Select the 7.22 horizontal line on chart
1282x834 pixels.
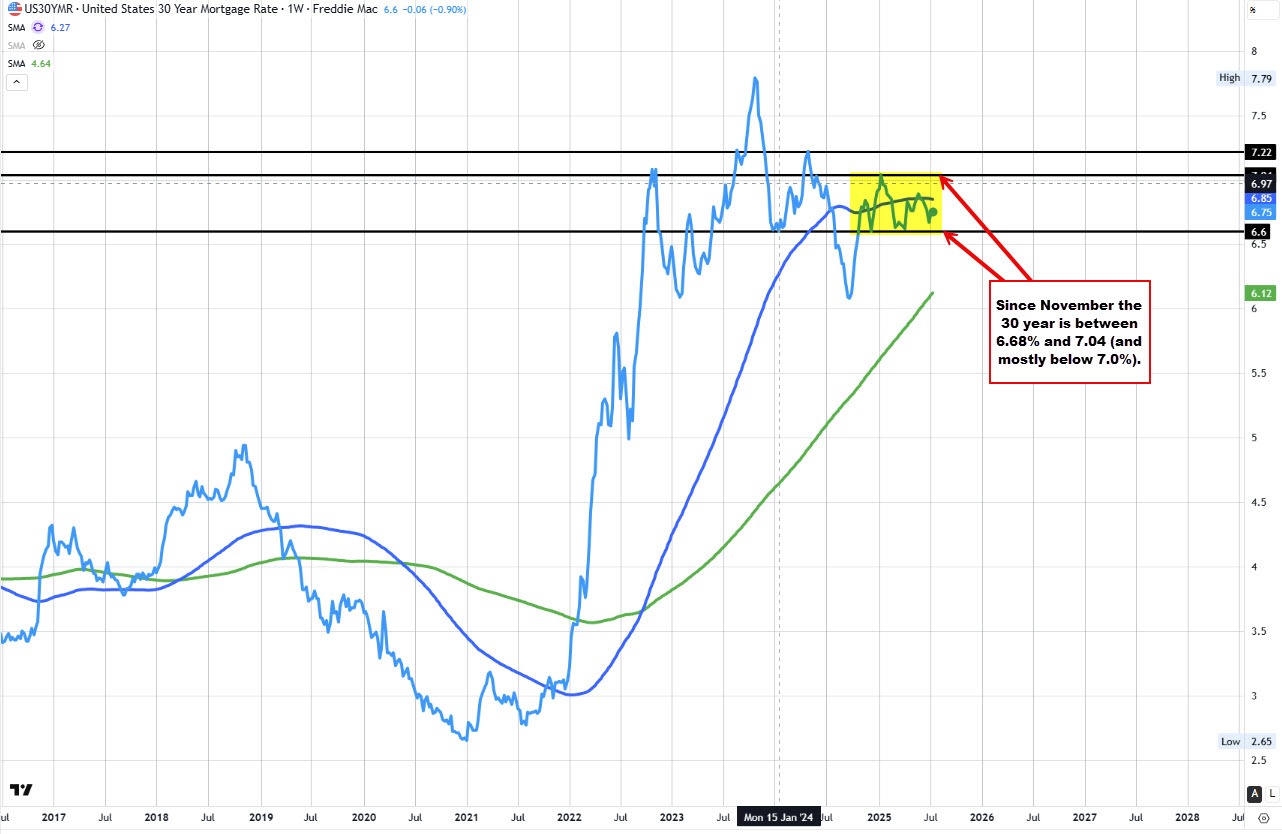[620, 152]
